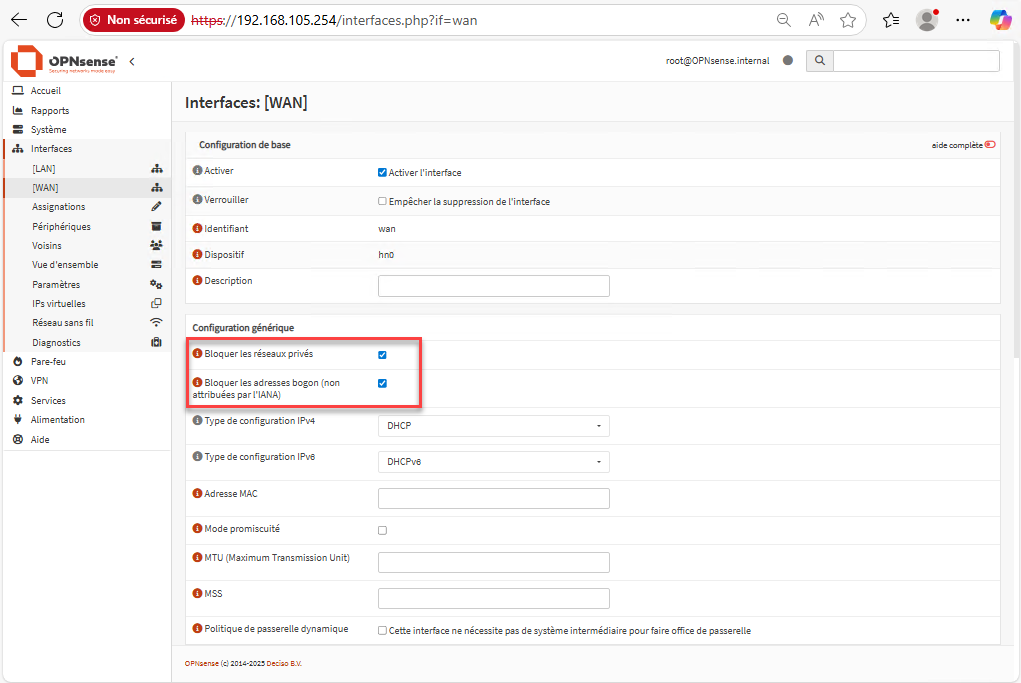
Task: Click the info icon beside Verrouiller
Action: (197, 200)
